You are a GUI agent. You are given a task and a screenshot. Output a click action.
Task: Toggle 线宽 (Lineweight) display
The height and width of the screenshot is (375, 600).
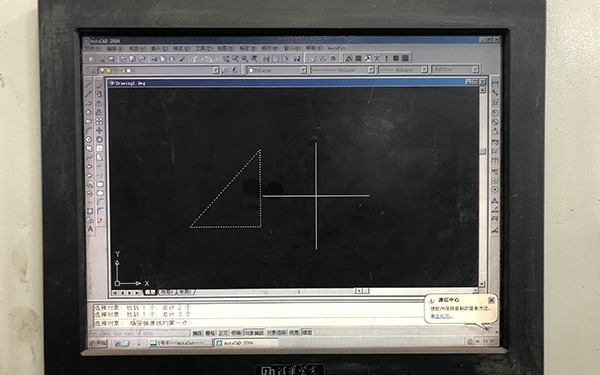(294, 333)
